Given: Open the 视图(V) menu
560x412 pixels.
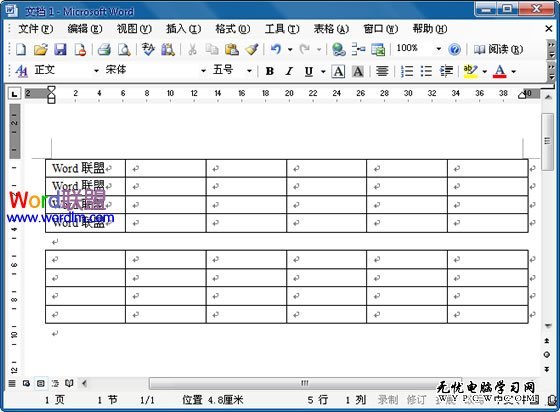Looking at the screenshot, I should pos(134,29).
